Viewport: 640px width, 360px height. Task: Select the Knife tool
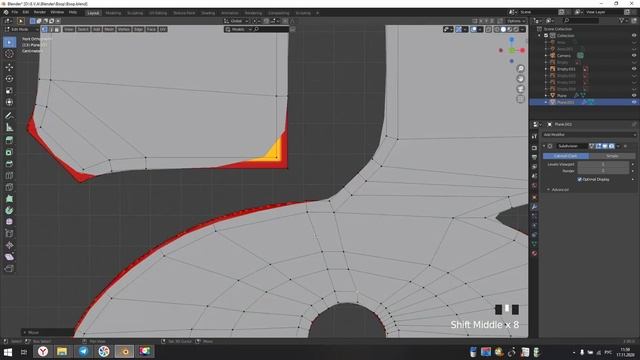point(9,187)
